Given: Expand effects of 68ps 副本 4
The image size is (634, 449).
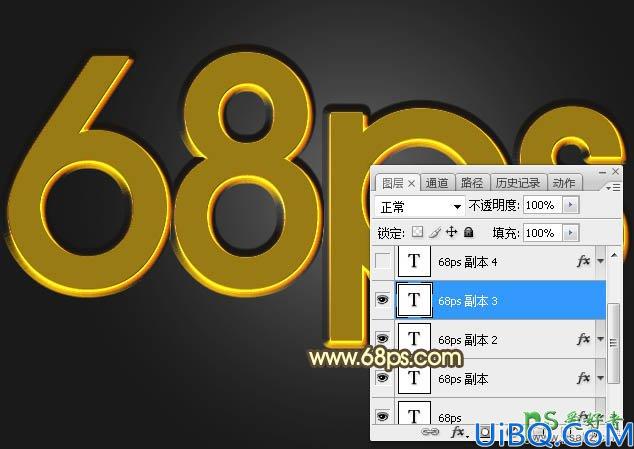Looking at the screenshot, I should click(x=600, y=262).
